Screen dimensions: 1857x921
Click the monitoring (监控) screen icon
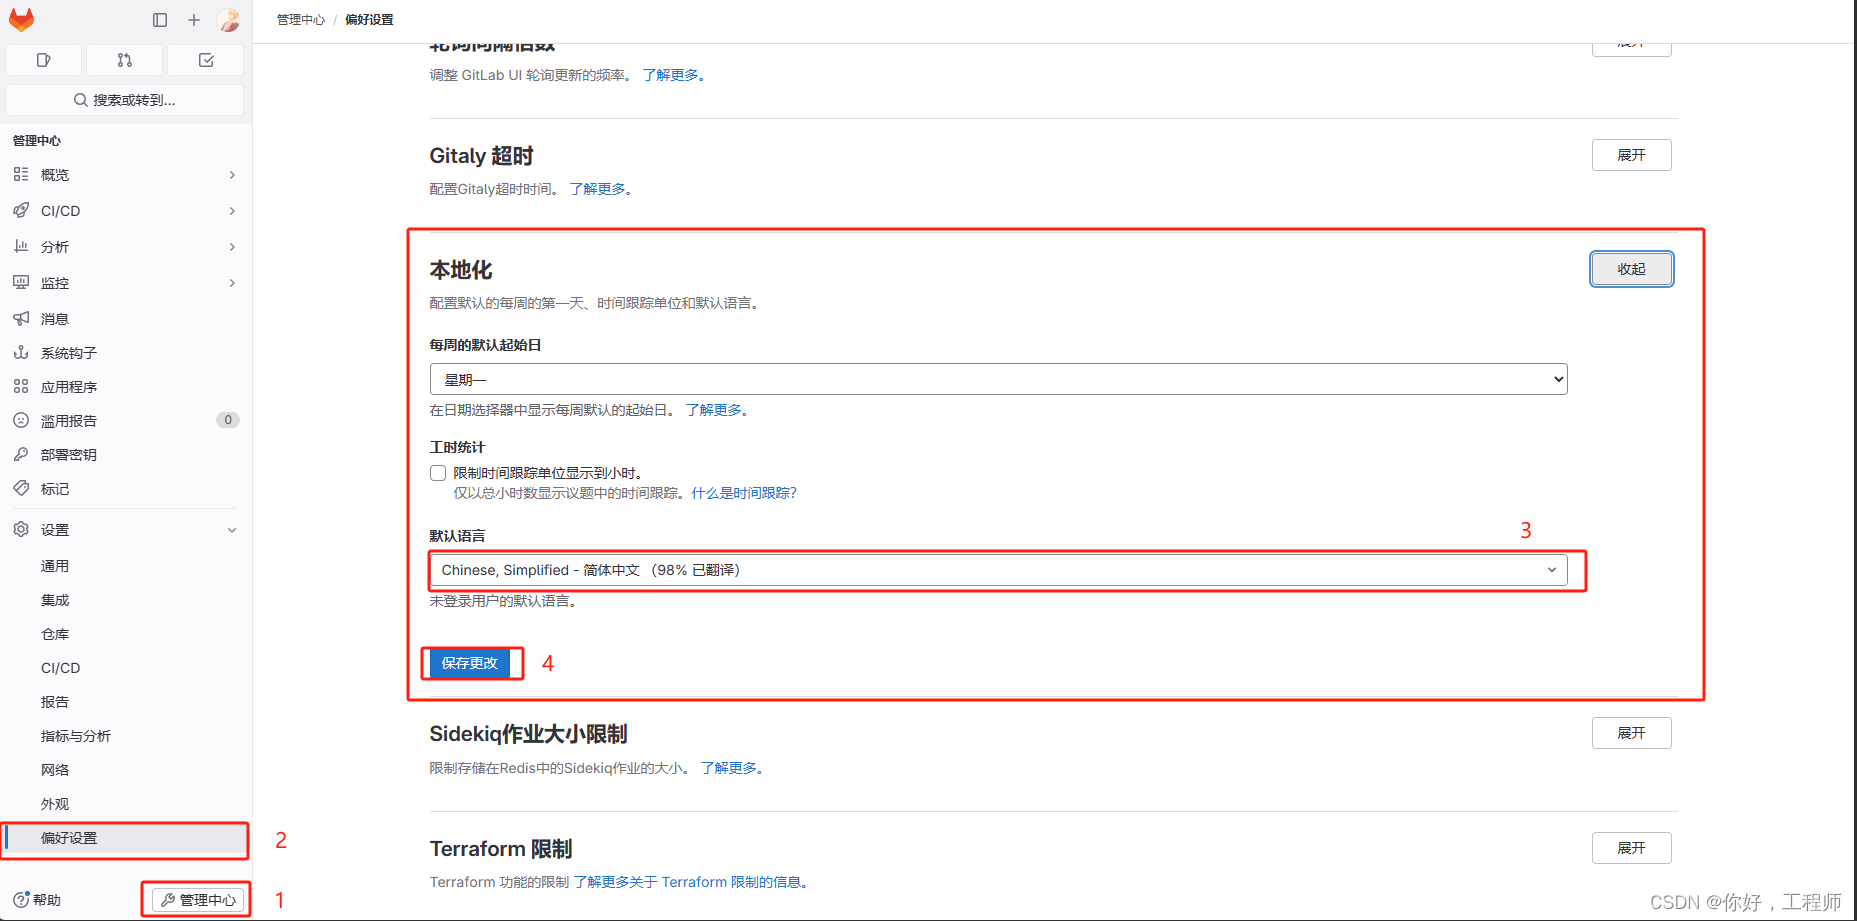tap(21, 282)
